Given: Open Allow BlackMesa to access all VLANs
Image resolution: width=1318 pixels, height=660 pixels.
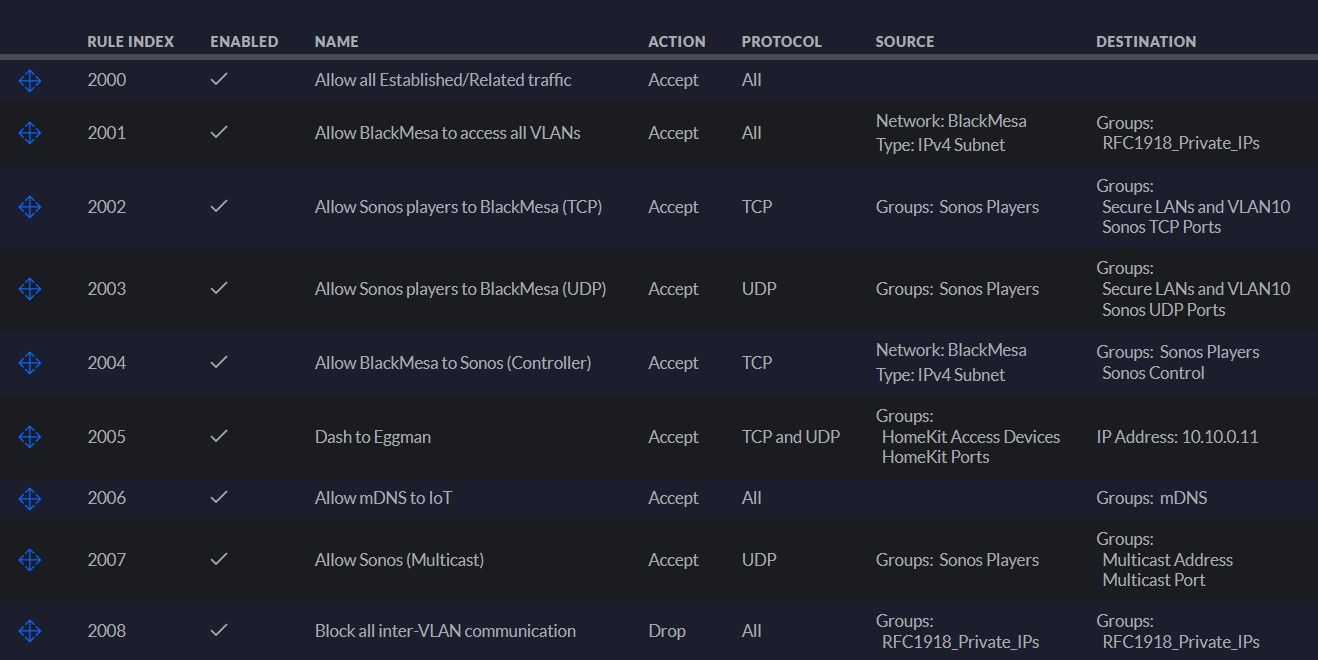Looking at the screenshot, I should 447,133.
